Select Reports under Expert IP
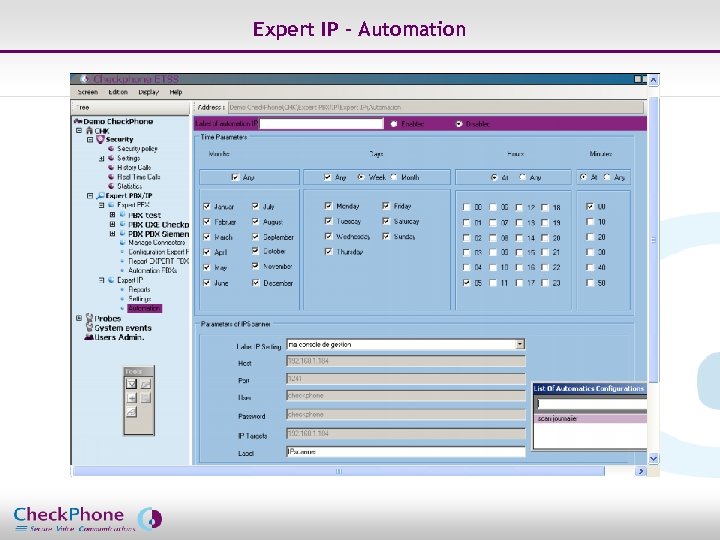Viewport: 720px width, 540px height. pyautogui.click(x=139, y=289)
